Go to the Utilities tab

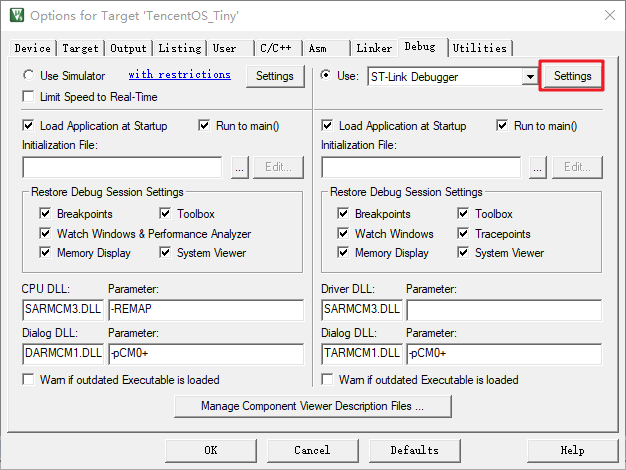point(480,48)
